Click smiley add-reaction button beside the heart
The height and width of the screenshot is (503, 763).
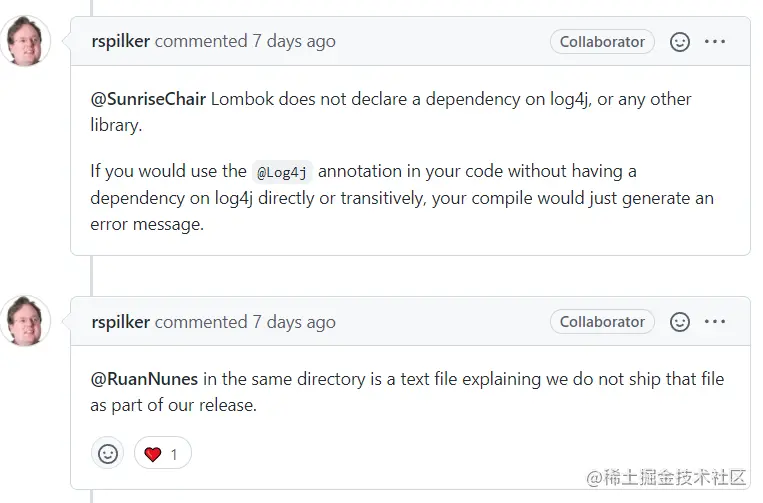[x=108, y=453]
